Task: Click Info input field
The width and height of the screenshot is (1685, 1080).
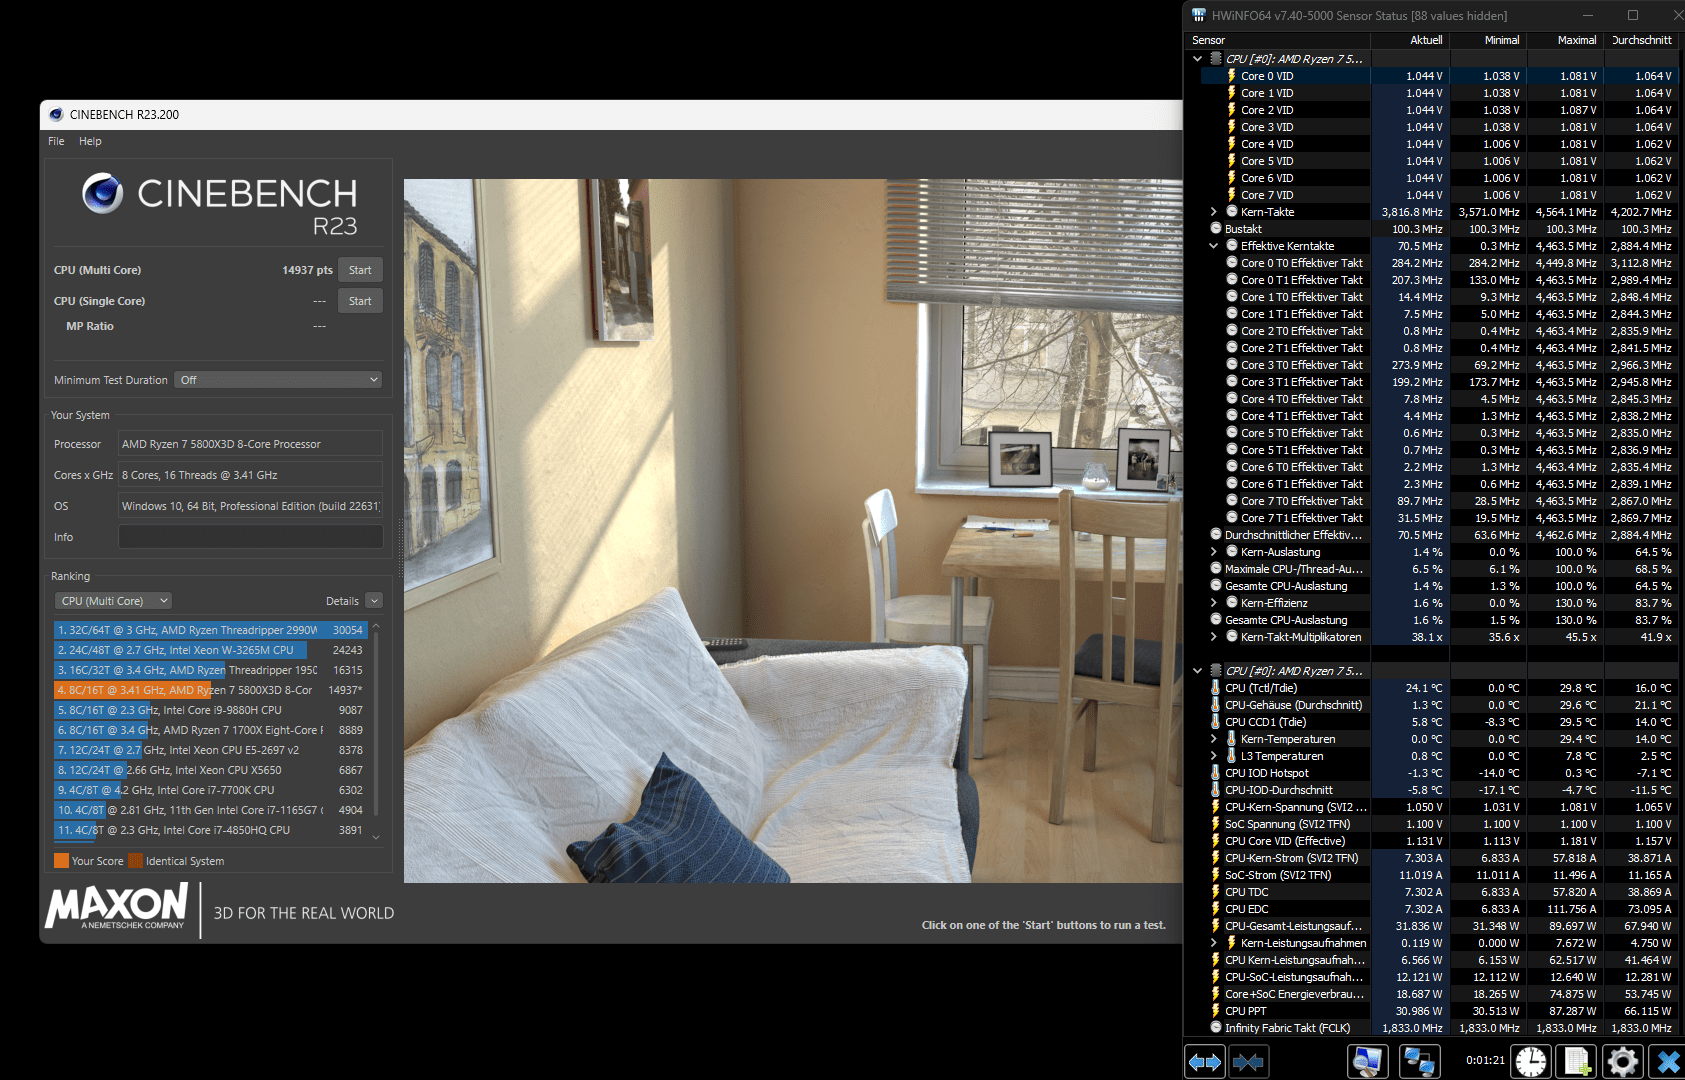Action: 250,537
